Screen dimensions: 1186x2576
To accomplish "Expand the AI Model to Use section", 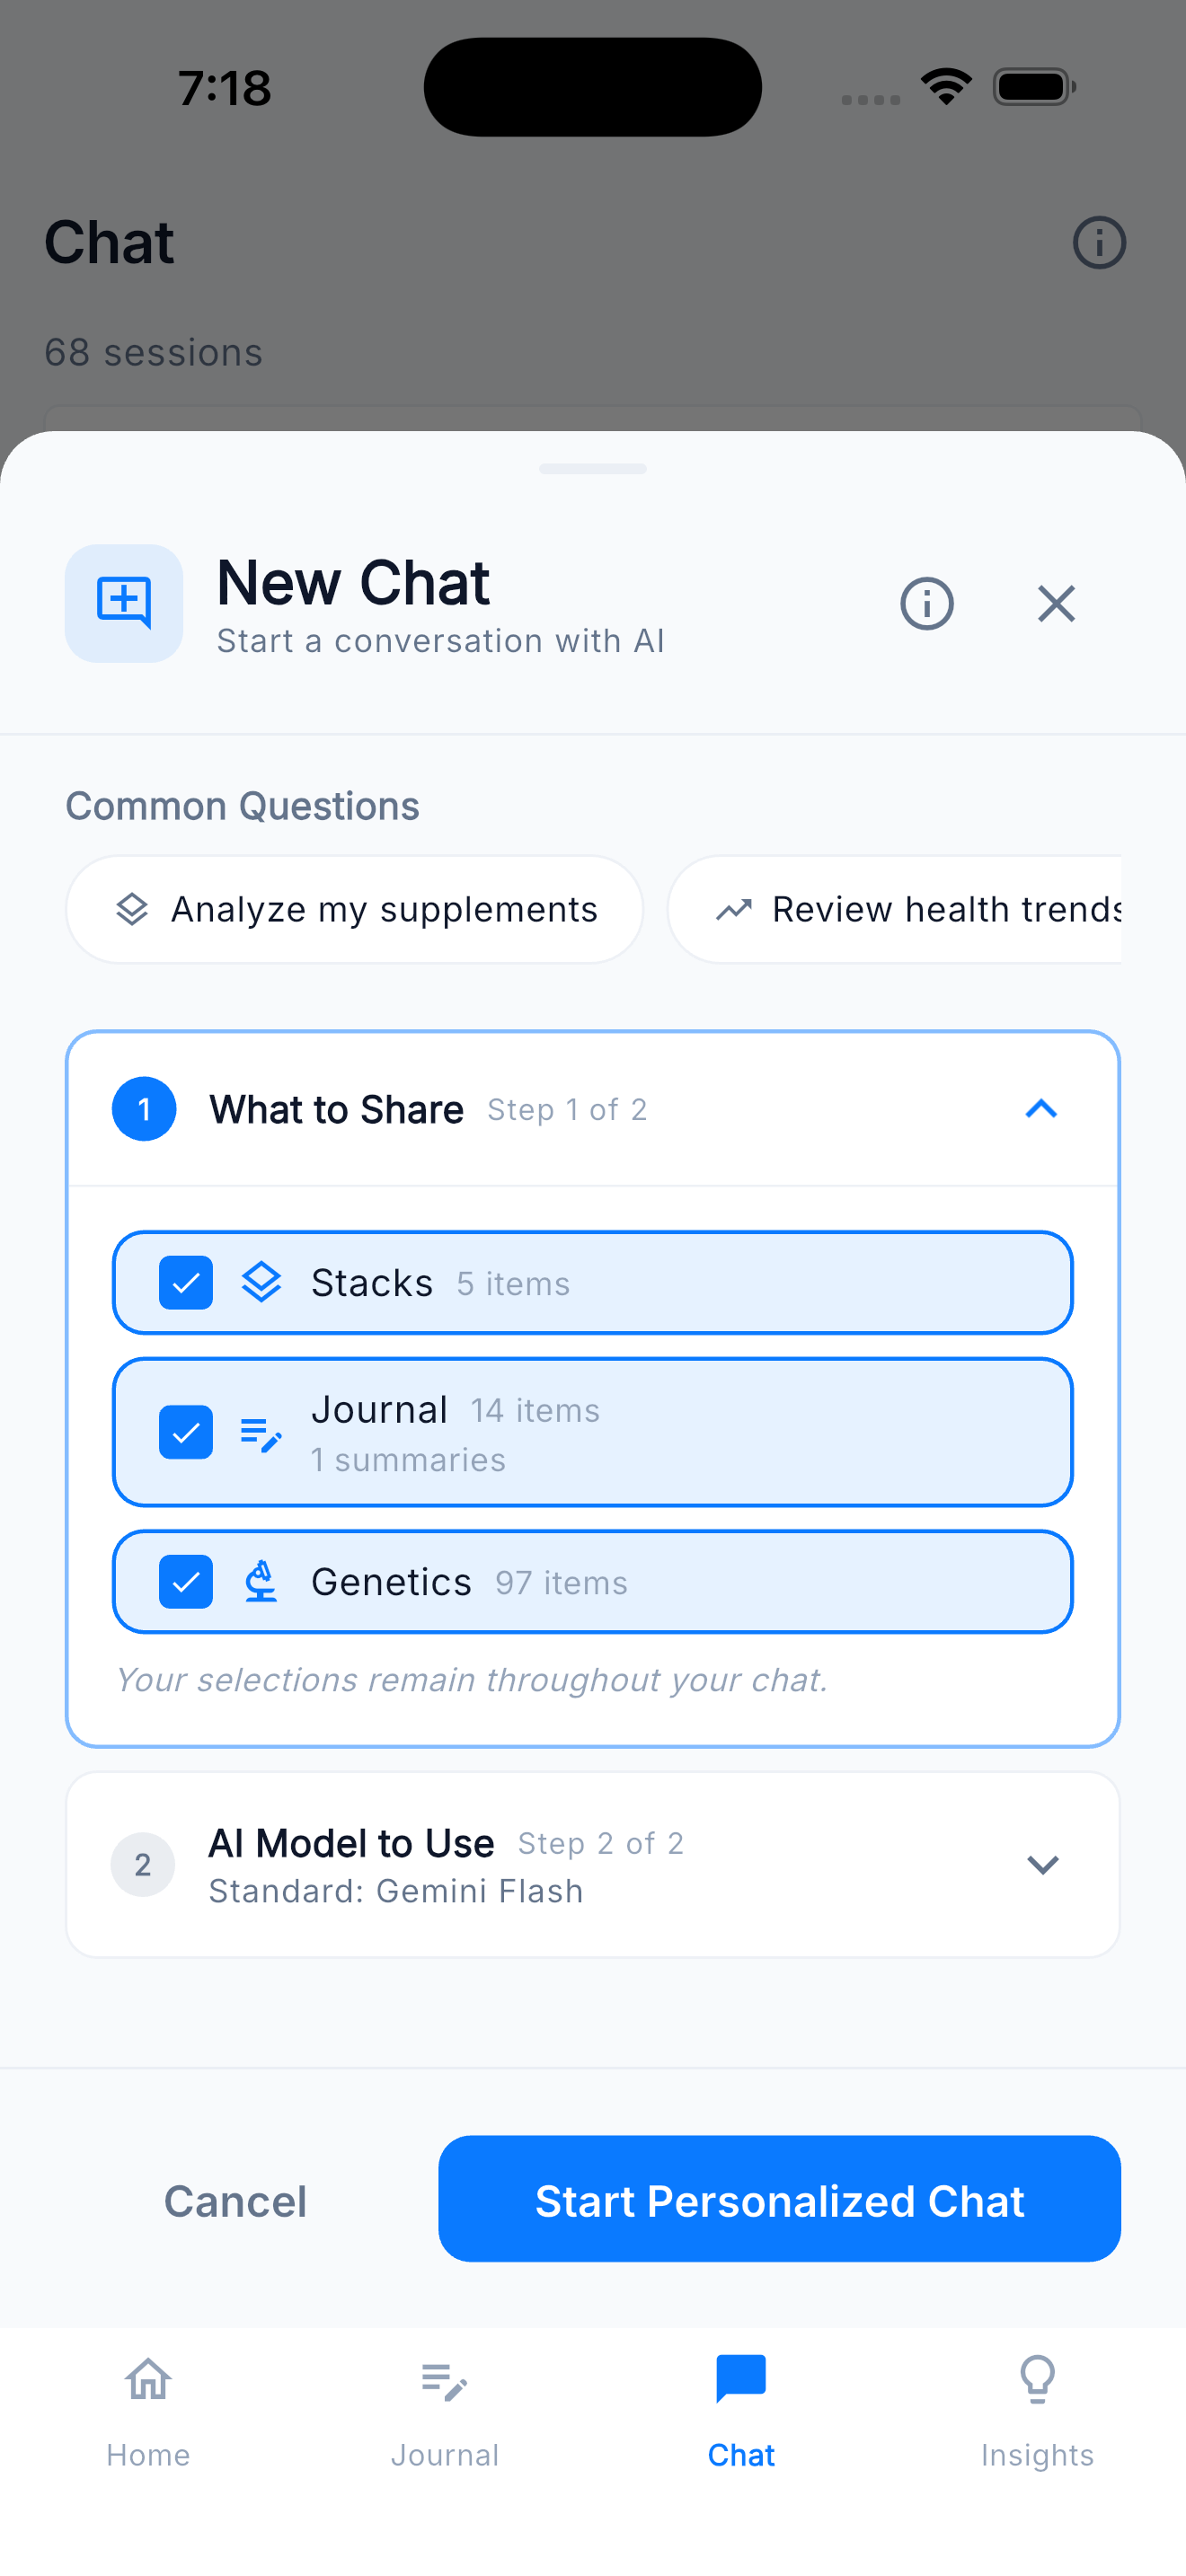I will (1041, 1864).
